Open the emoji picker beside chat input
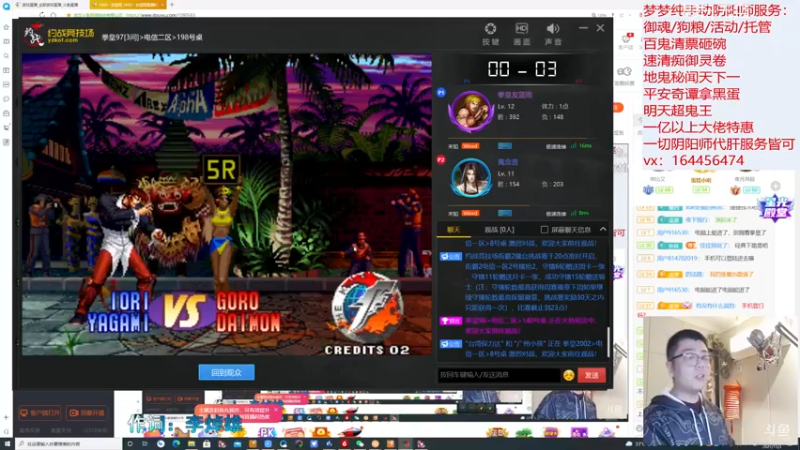800x450 pixels. pyautogui.click(x=568, y=375)
